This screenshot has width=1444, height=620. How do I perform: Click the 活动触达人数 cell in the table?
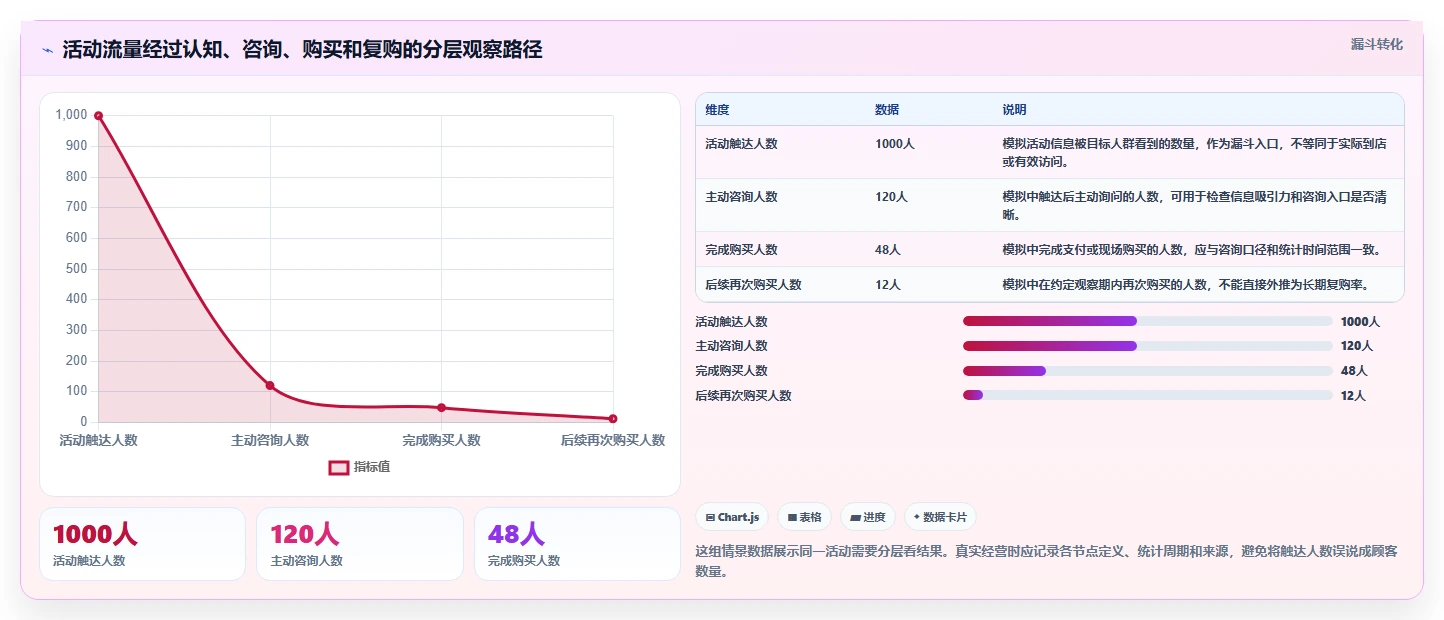click(741, 144)
